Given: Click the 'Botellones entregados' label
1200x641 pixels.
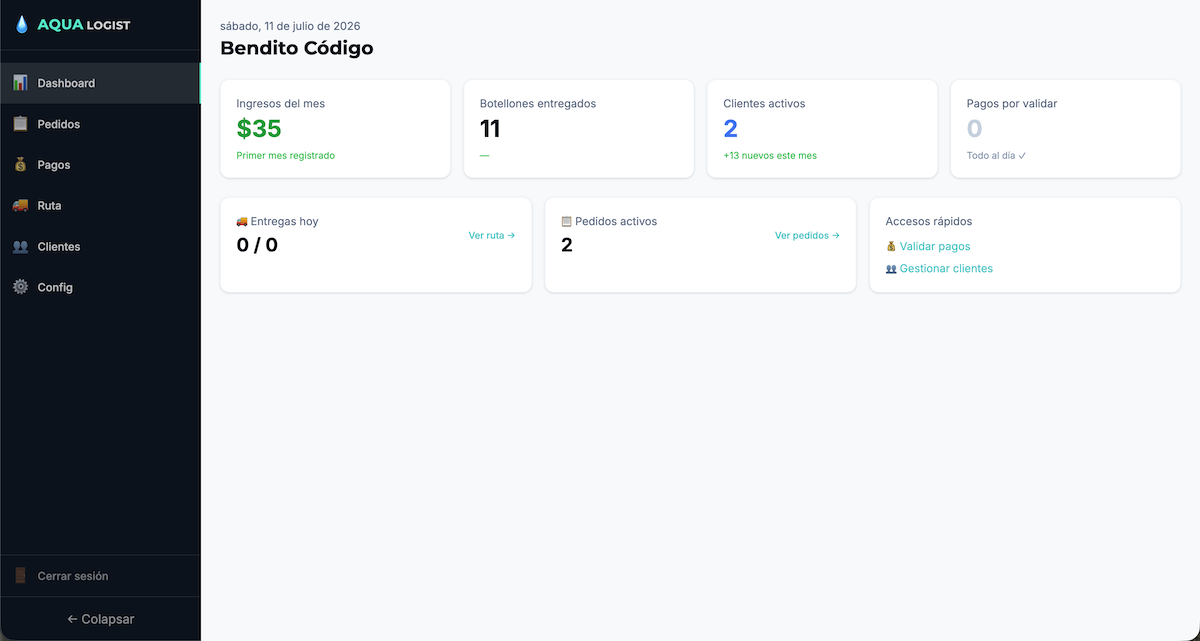Looking at the screenshot, I should [x=538, y=104].
